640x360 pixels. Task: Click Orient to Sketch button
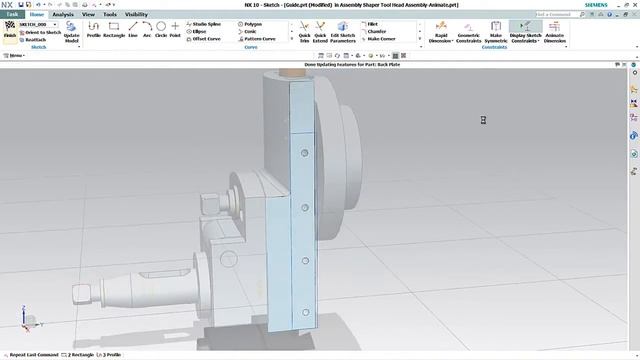pos(40,32)
